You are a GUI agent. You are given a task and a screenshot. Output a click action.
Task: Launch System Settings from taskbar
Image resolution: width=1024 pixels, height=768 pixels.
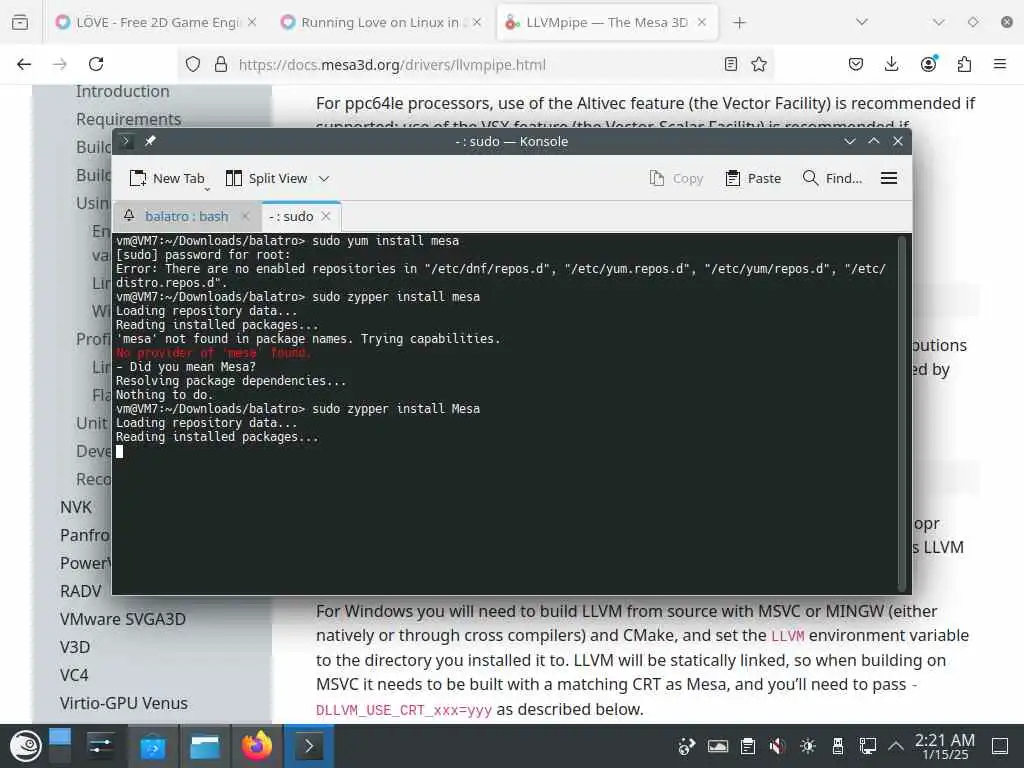[x=101, y=746]
